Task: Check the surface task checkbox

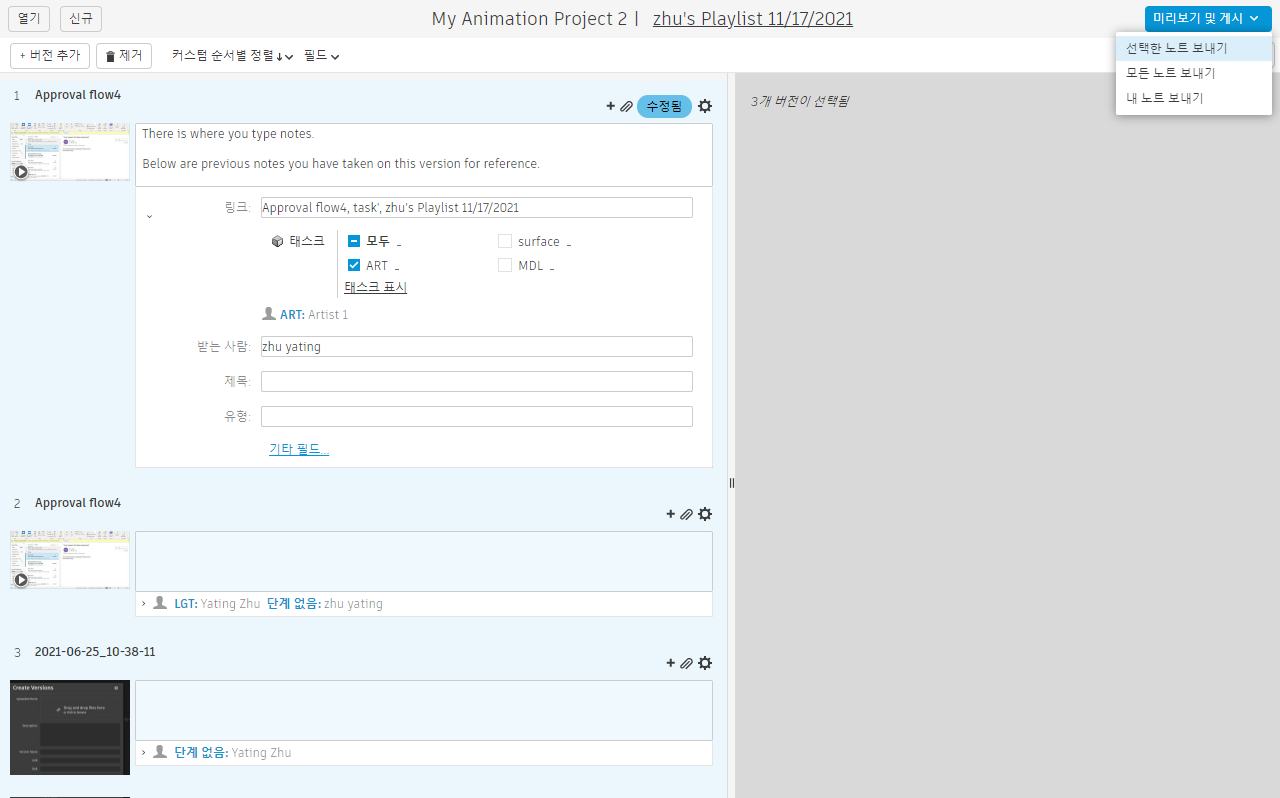Action: click(x=505, y=241)
